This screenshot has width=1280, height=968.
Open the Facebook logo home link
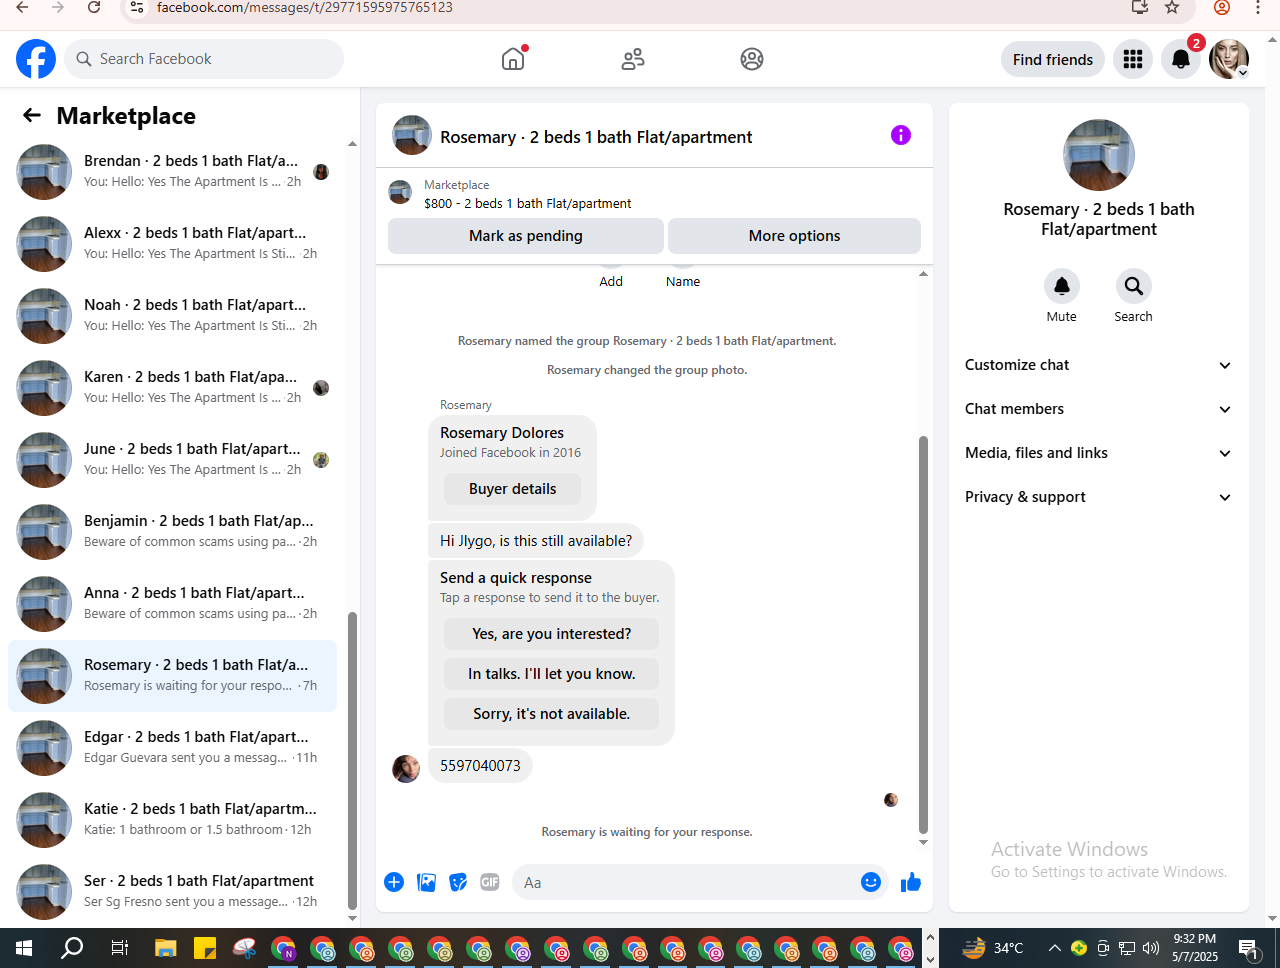(36, 59)
